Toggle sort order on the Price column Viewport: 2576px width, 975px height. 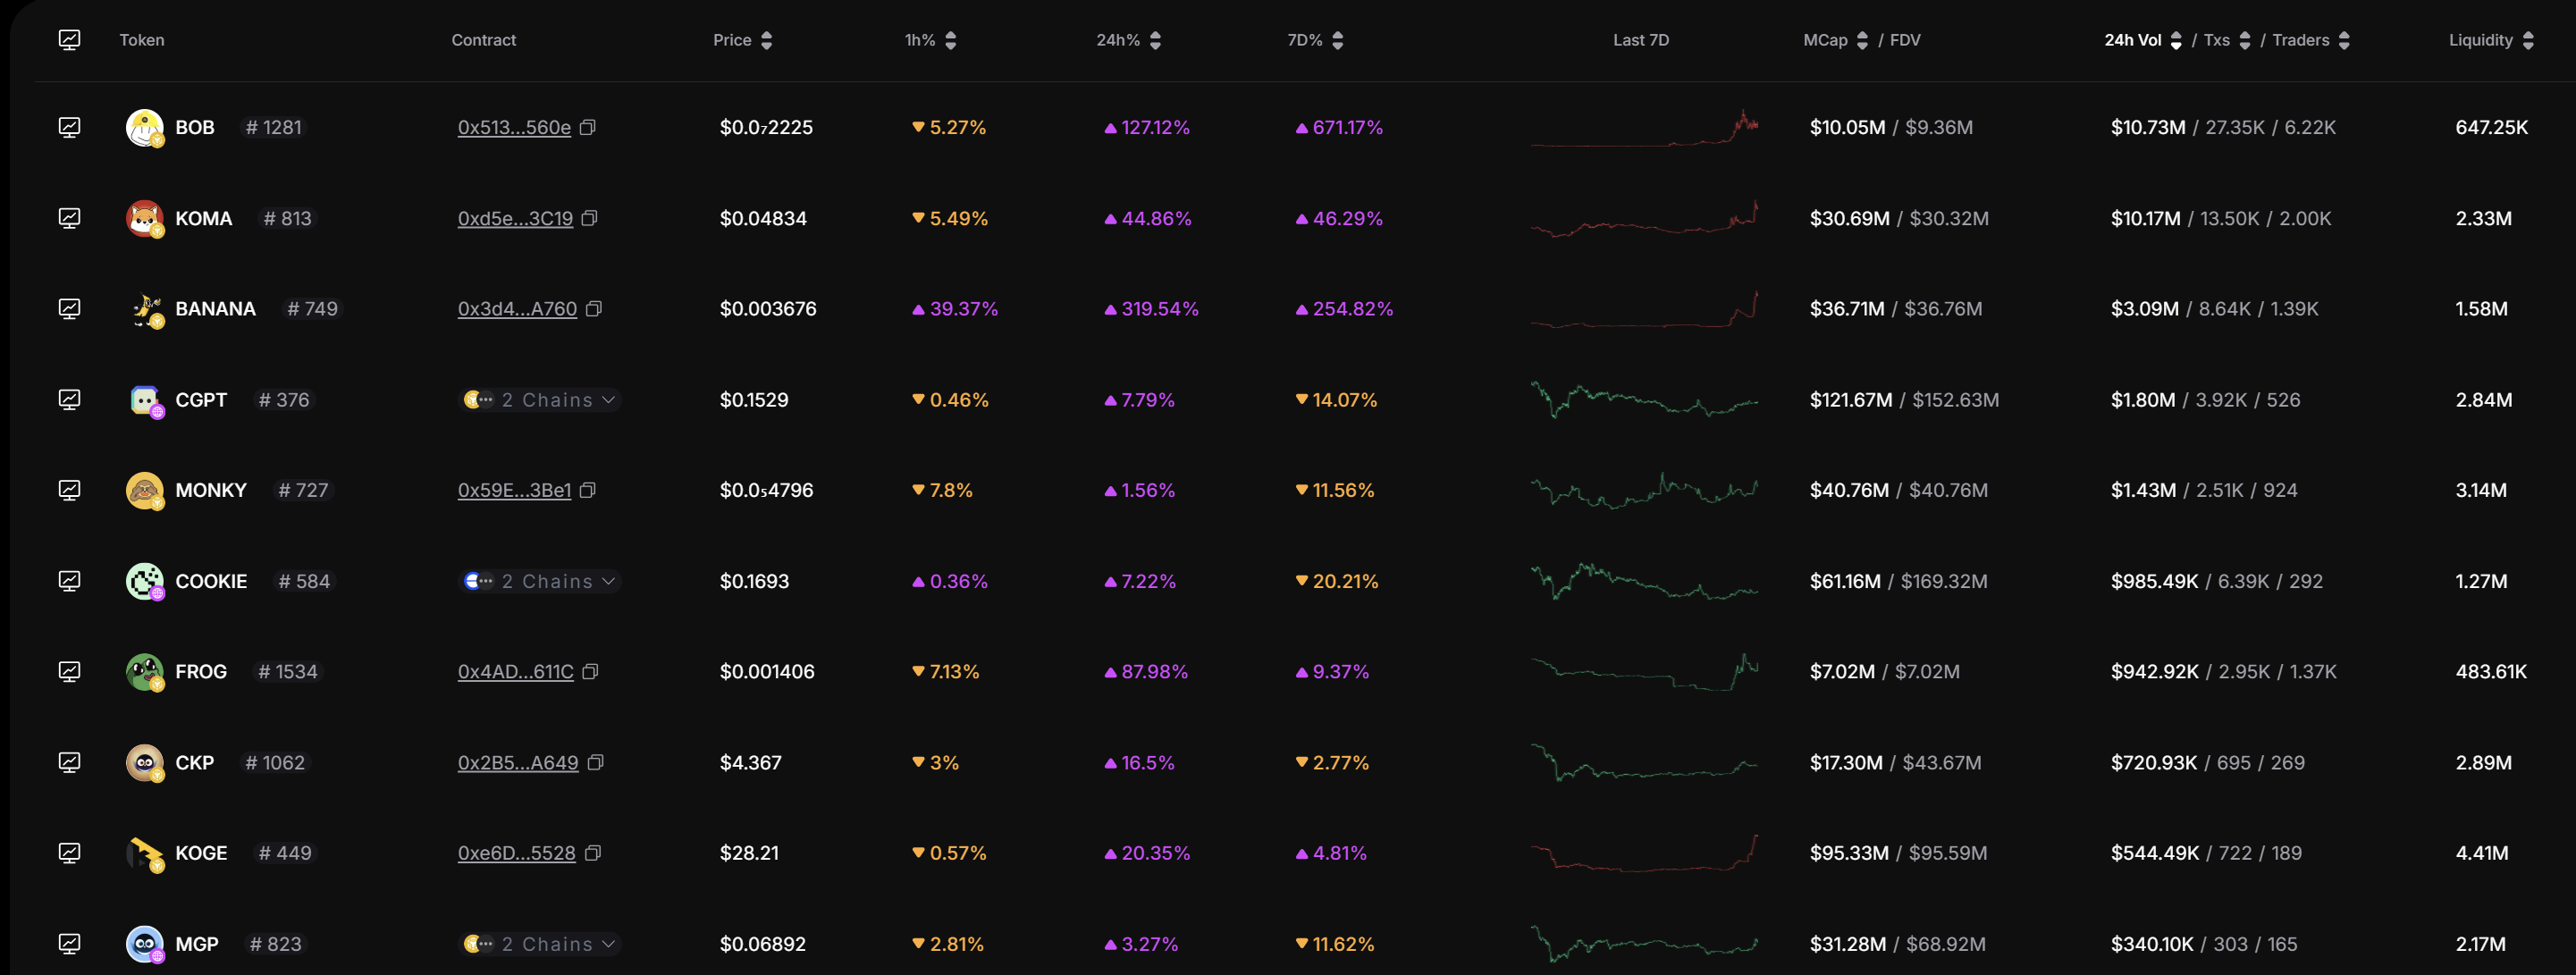[x=766, y=40]
